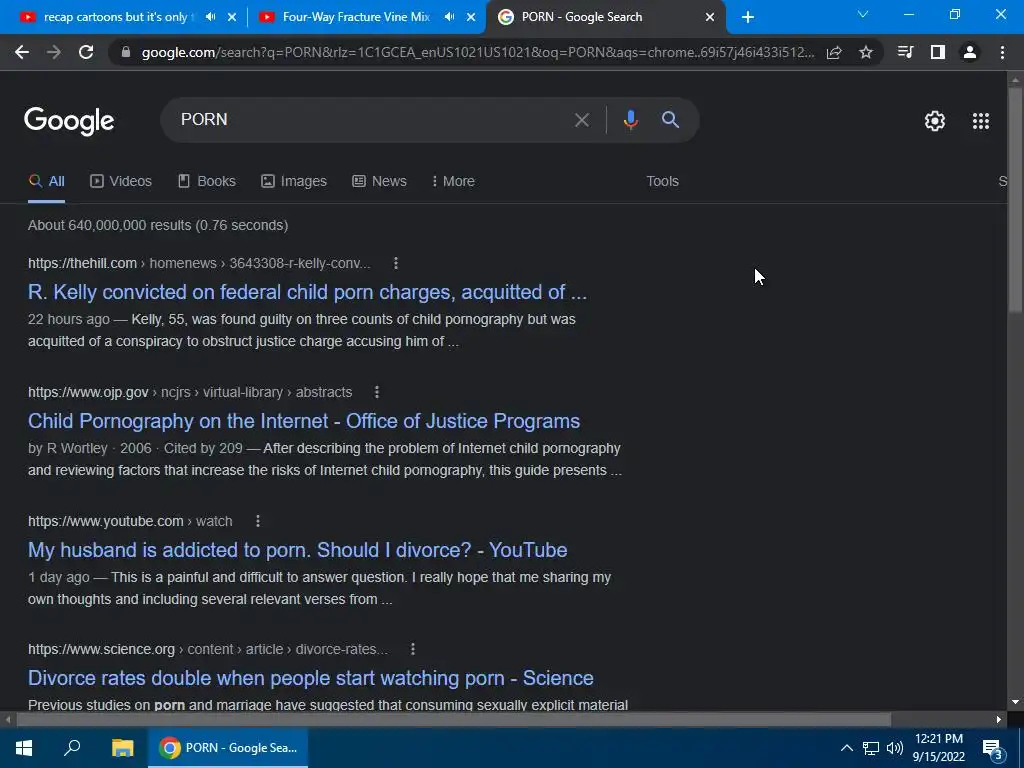Open the search Tools button
1024x768 pixels.
[x=662, y=182]
